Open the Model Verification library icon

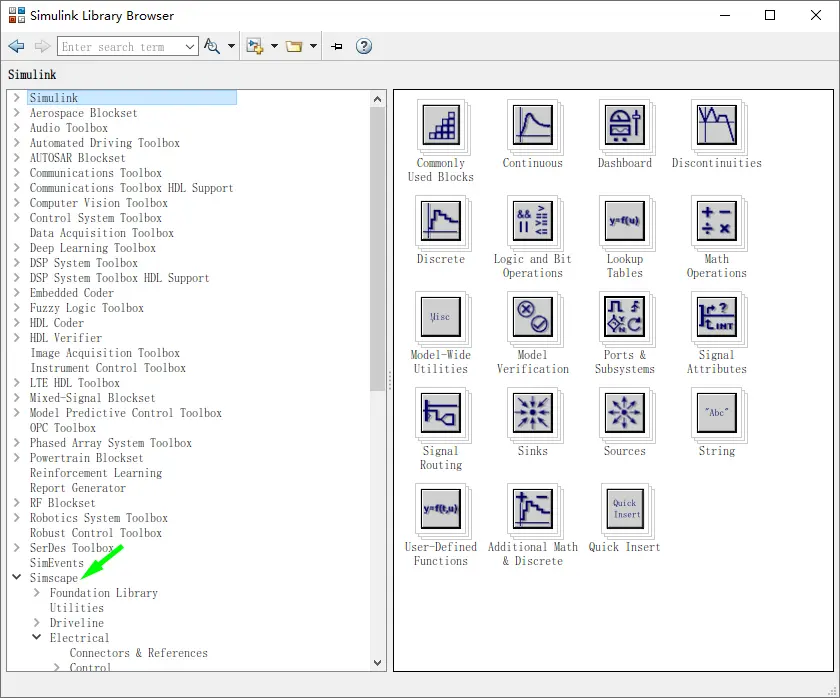[532, 317]
